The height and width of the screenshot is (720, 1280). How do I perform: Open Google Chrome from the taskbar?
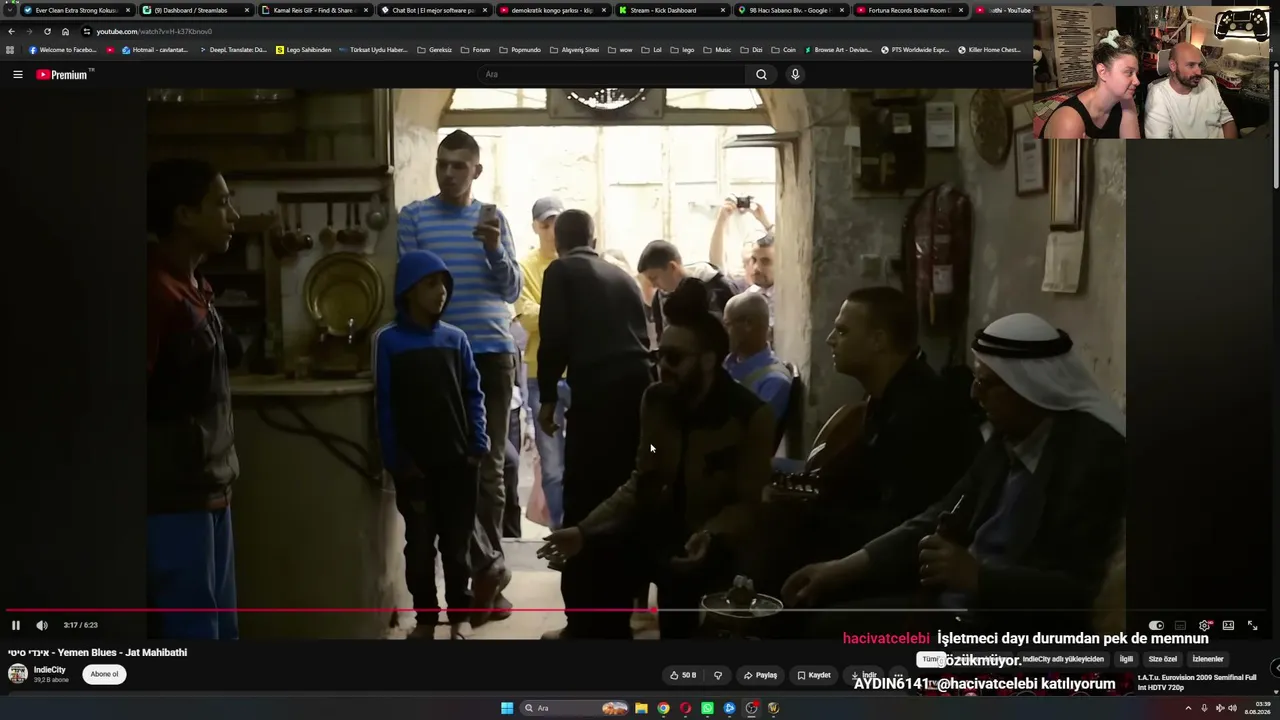663,708
